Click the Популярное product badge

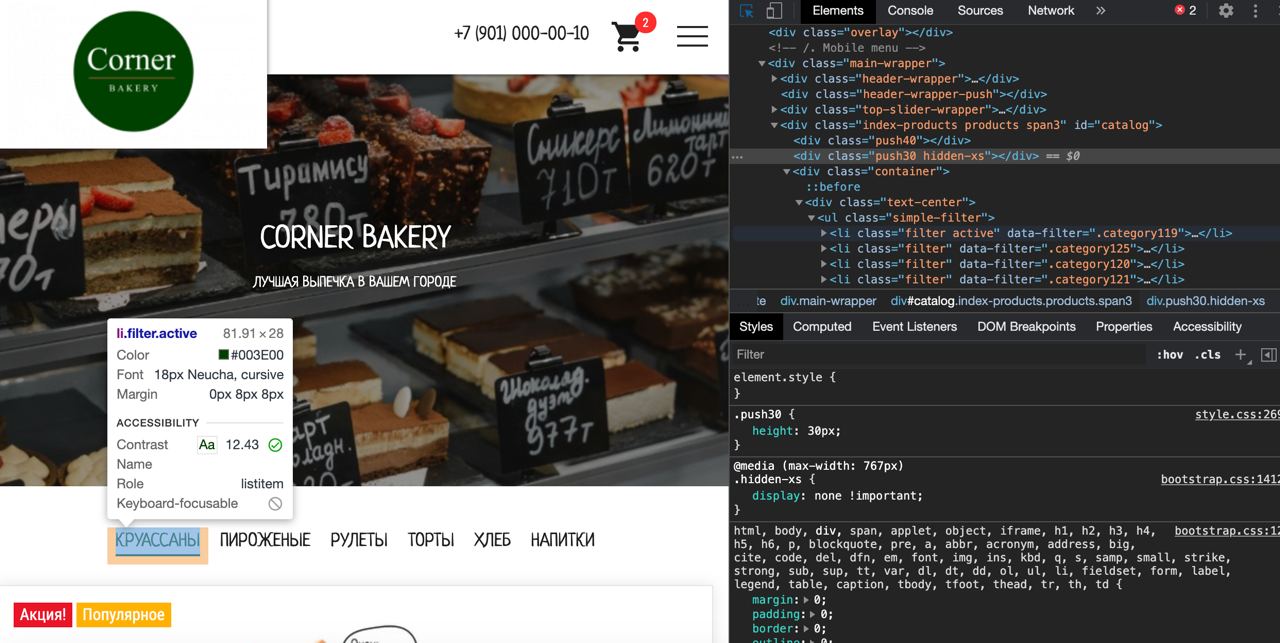point(124,615)
